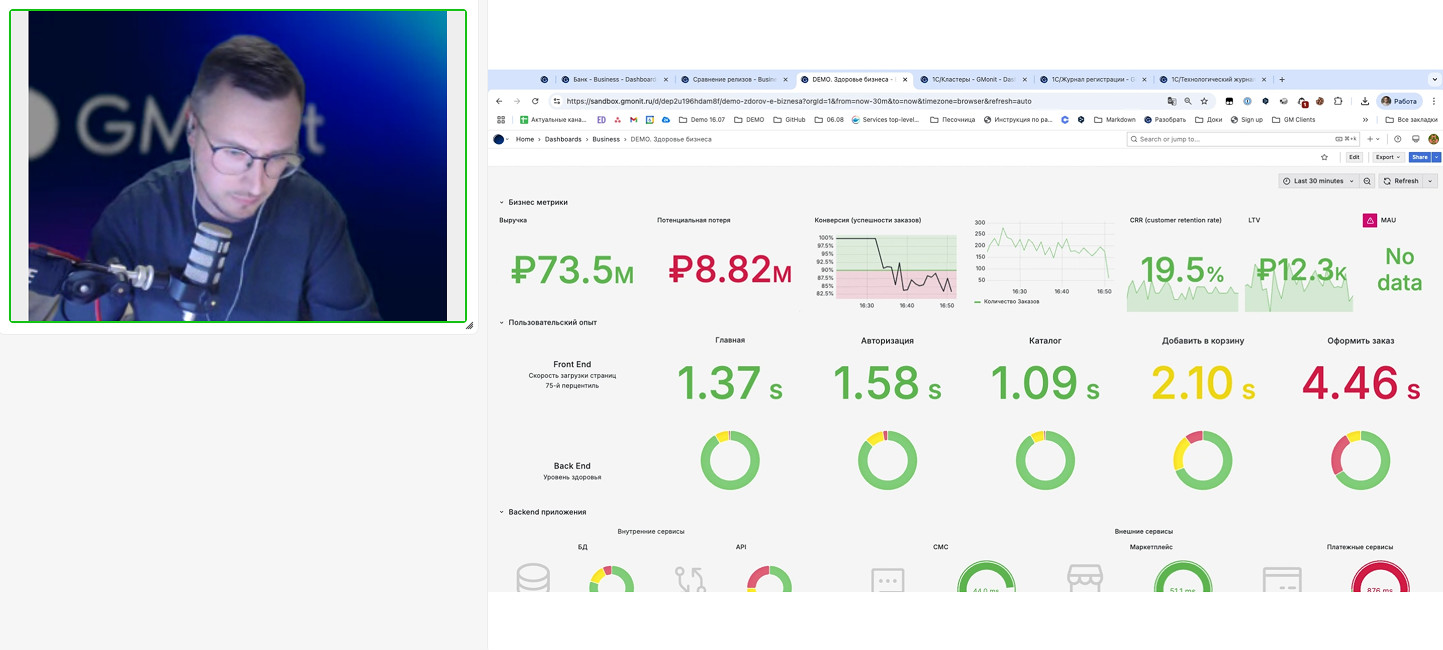This screenshot has width=1443, height=650.
Task: Collapse the Backend приложения row
Action: pos(502,512)
